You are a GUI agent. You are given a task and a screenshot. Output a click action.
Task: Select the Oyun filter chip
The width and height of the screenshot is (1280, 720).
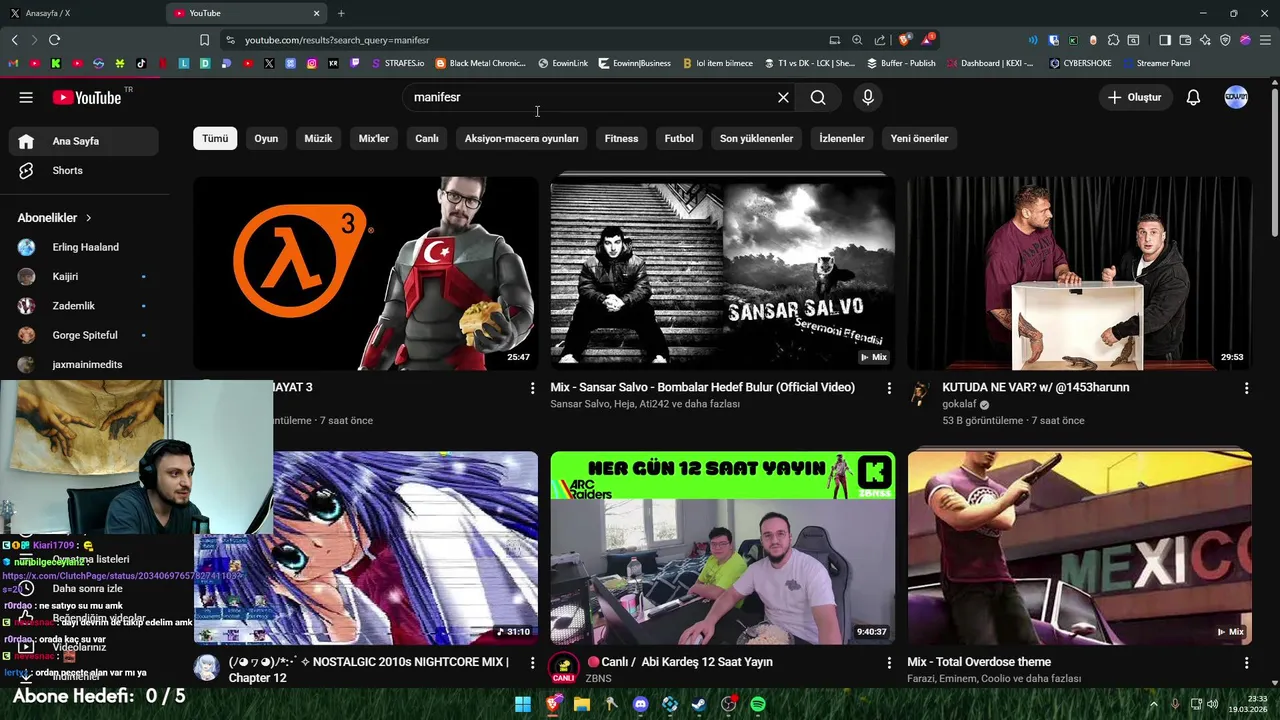pos(266,138)
